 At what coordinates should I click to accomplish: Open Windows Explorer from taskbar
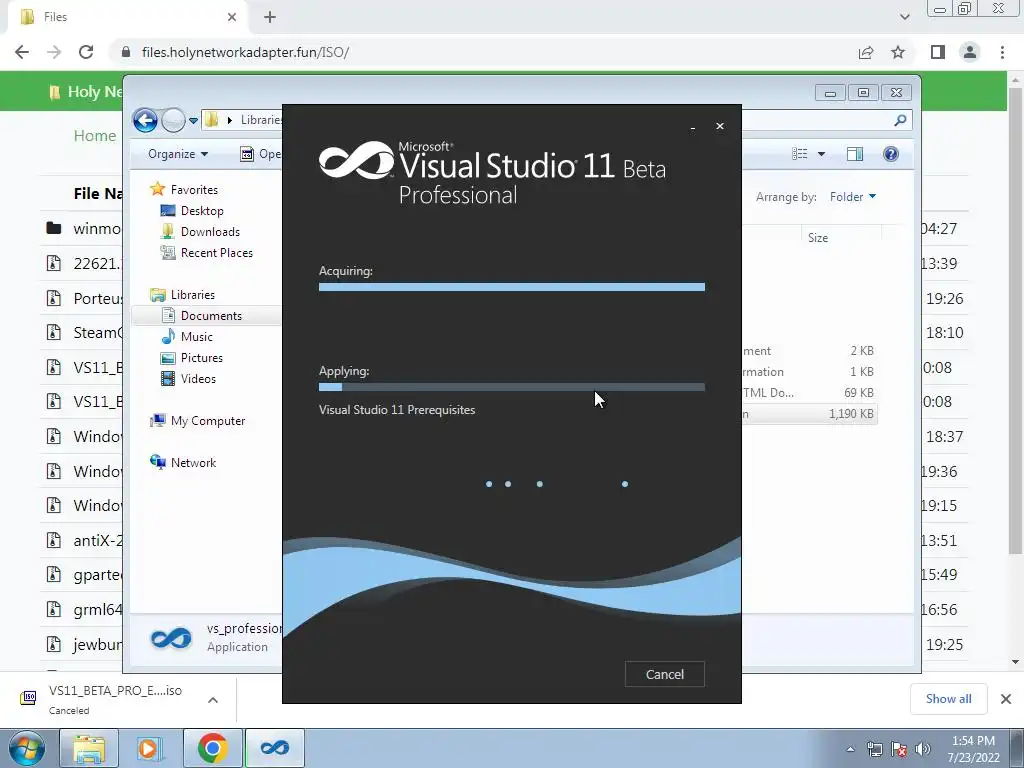tap(89, 748)
